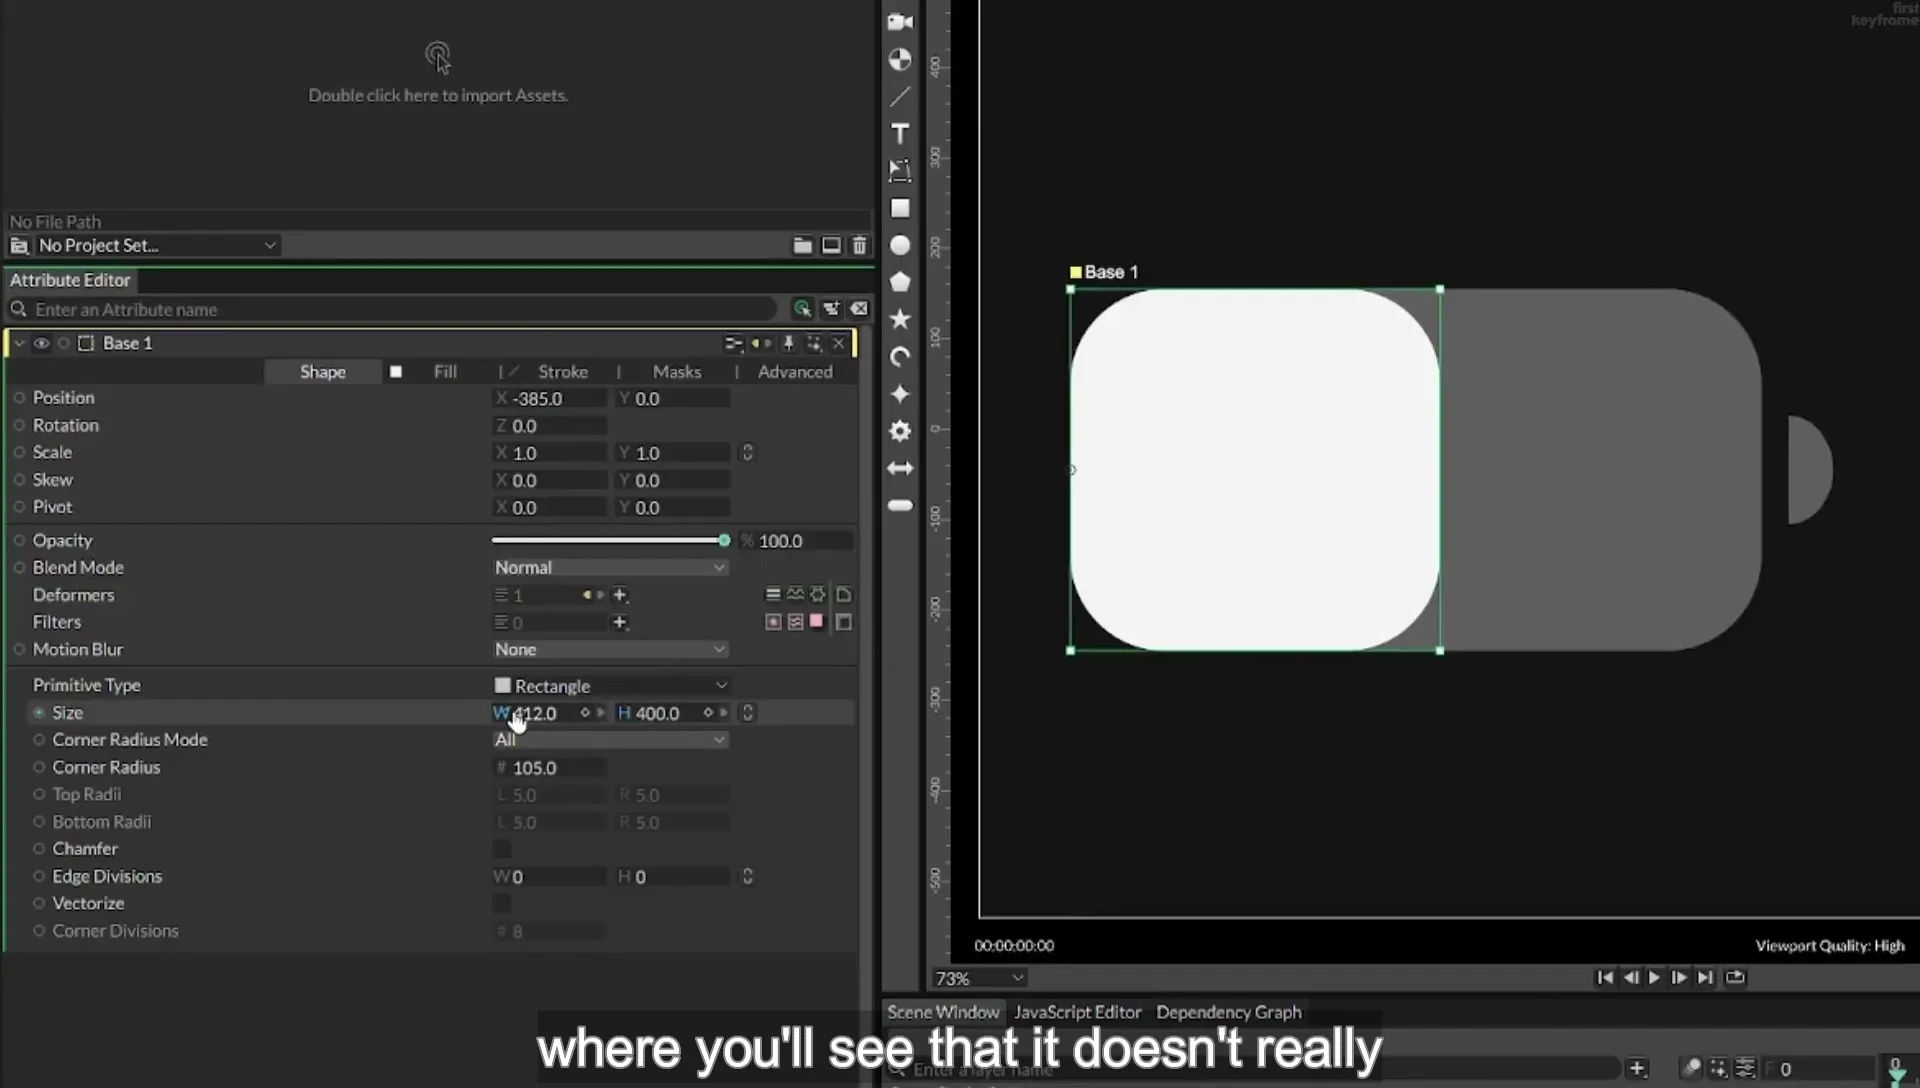Select the Capsule shape tool
Viewport: 1920px width, 1088px height.
tap(900, 505)
